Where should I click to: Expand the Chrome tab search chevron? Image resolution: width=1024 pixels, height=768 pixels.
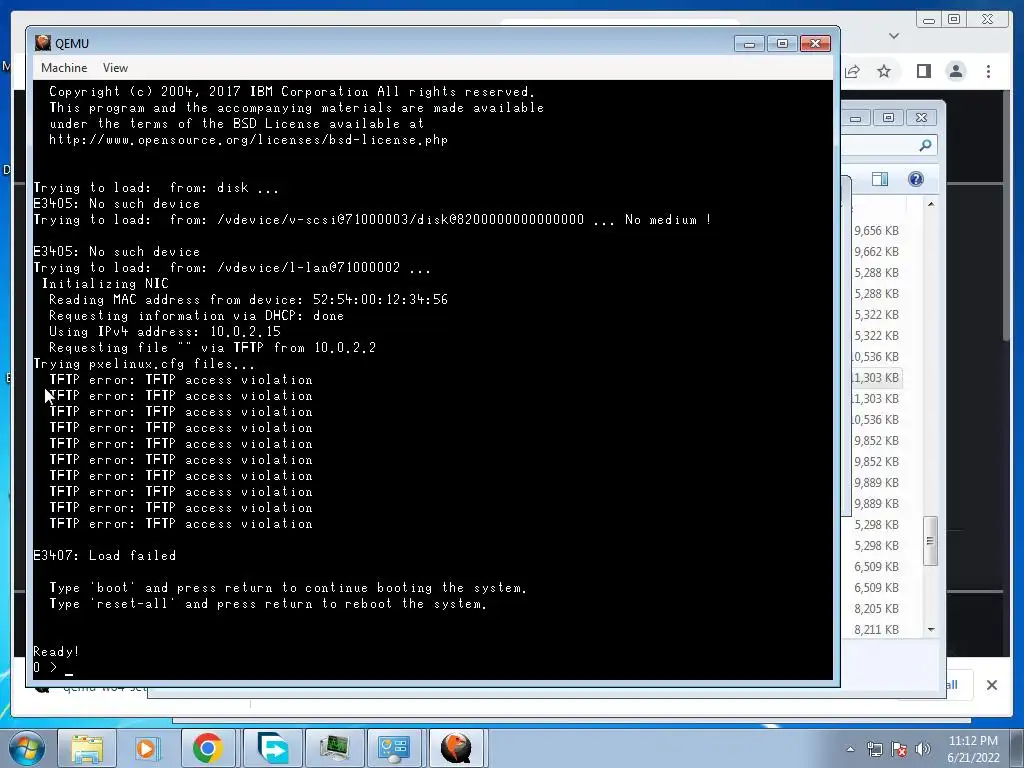pyautogui.click(x=894, y=36)
